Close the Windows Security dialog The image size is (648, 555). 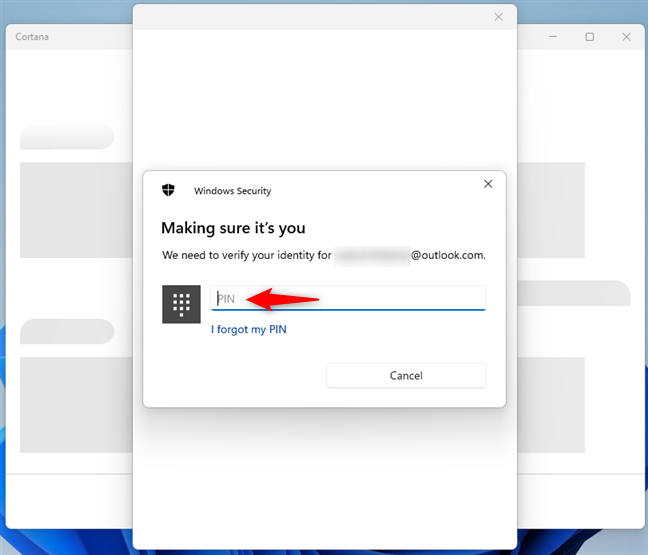(488, 184)
